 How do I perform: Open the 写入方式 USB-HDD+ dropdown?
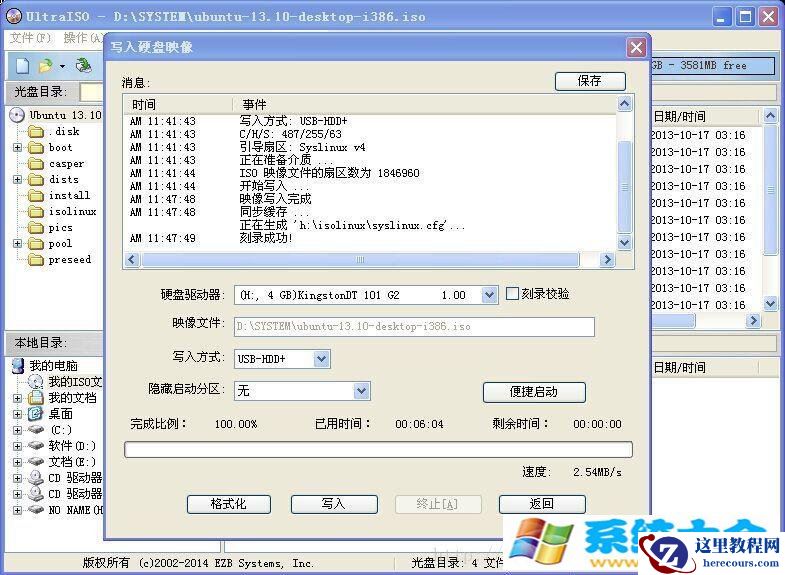[321, 359]
